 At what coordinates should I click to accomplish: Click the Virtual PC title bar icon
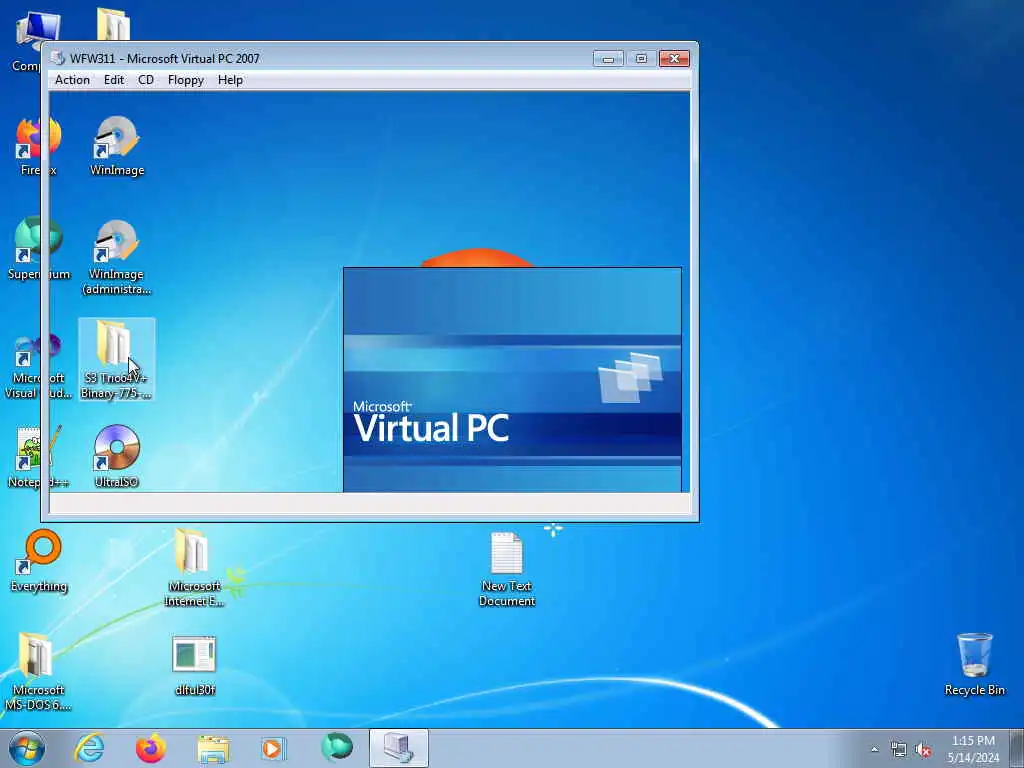57,58
